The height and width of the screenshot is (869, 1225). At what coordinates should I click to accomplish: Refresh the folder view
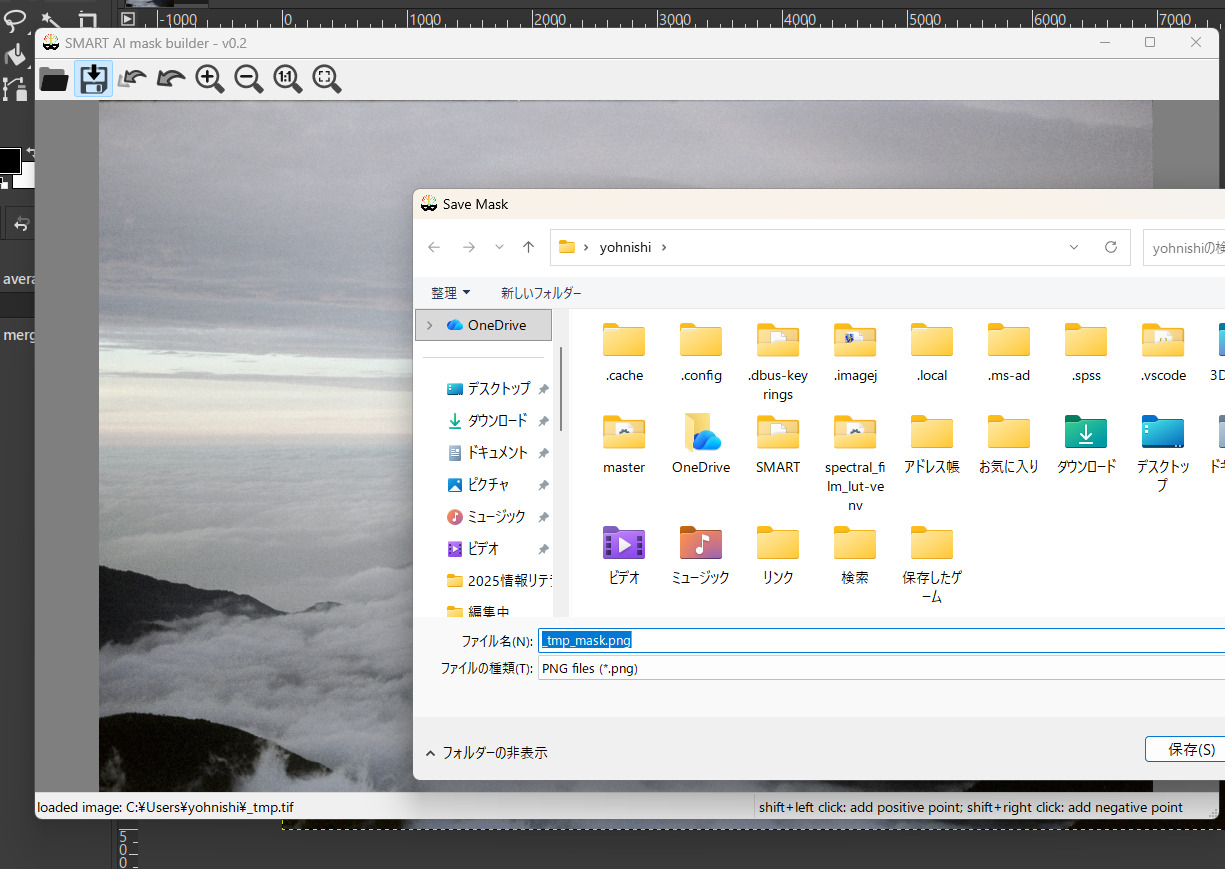tap(1110, 247)
